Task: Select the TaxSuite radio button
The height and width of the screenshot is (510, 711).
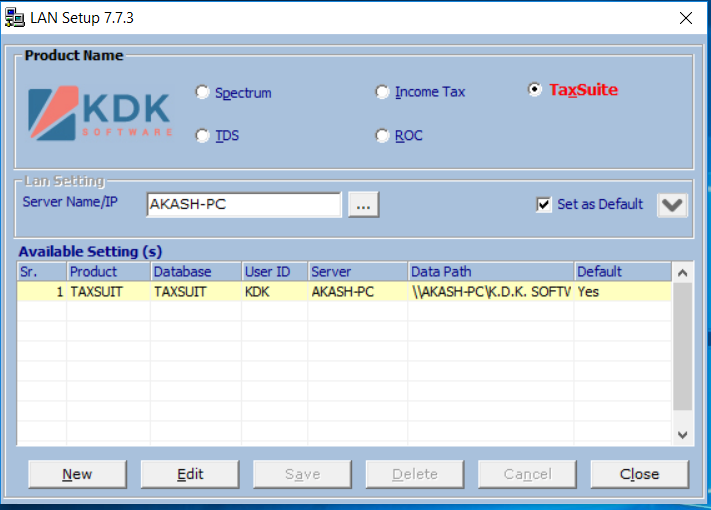Action: pyautogui.click(x=535, y=89)
